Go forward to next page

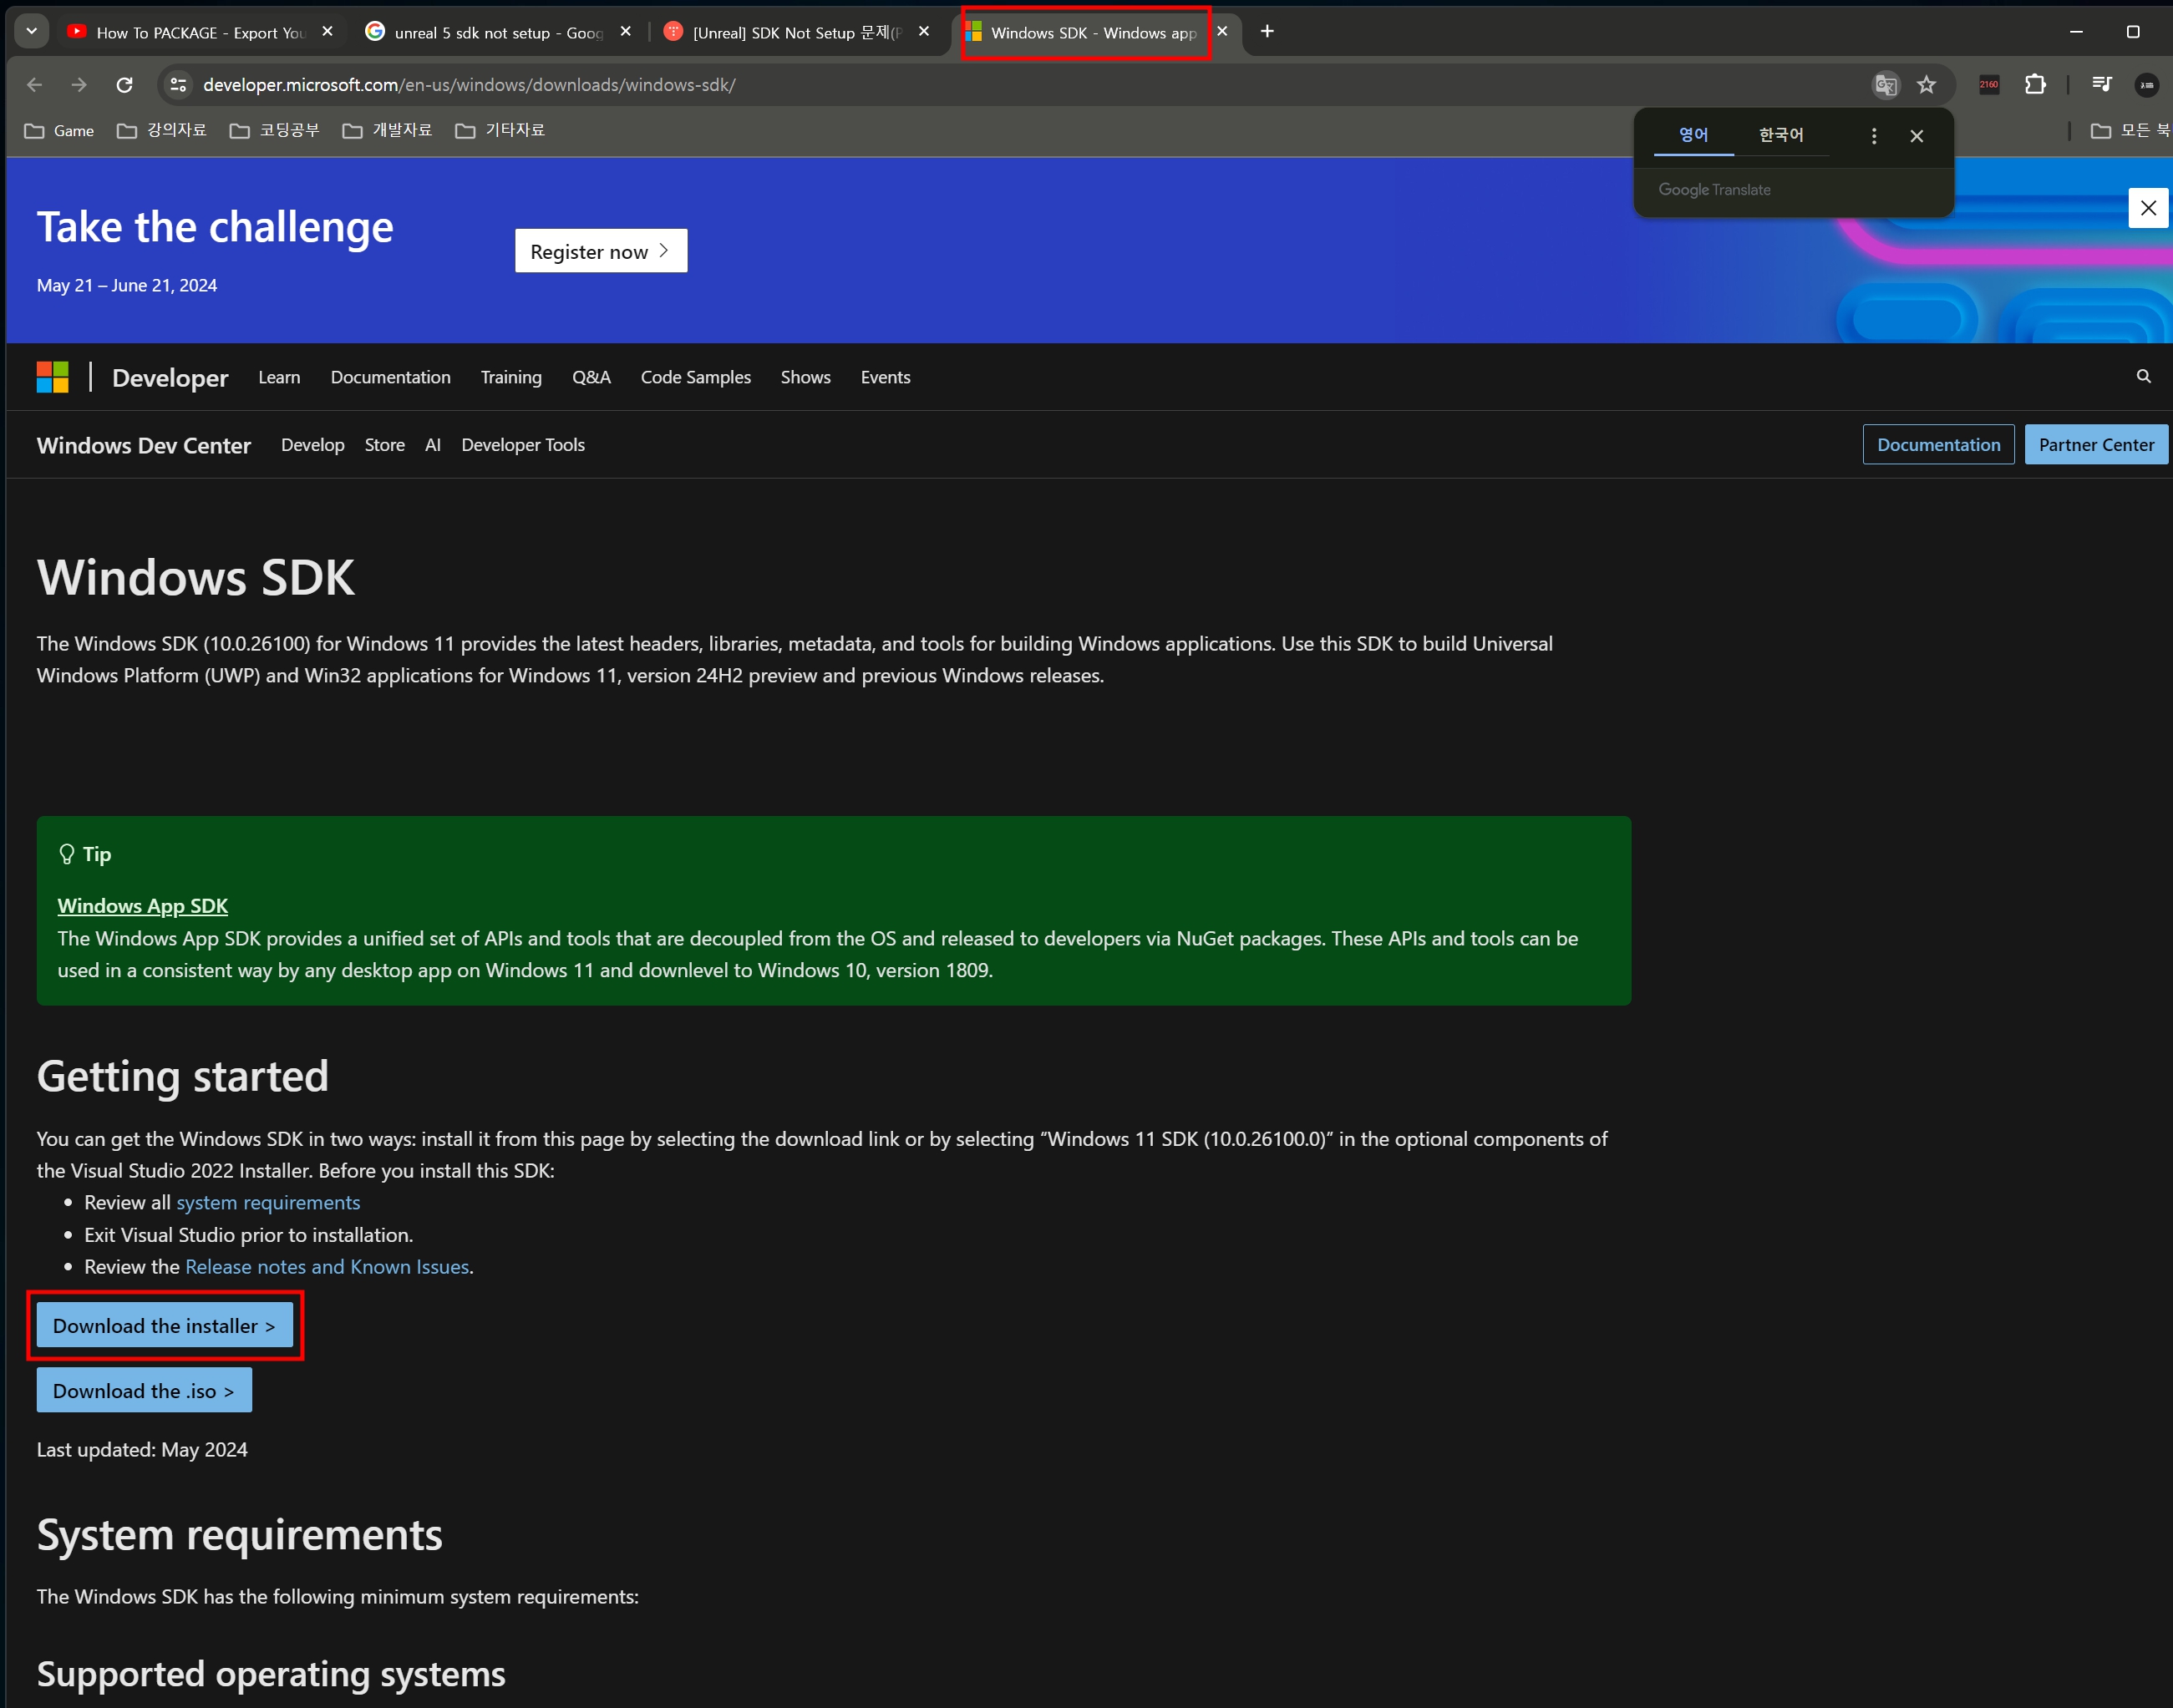[79, 85]
